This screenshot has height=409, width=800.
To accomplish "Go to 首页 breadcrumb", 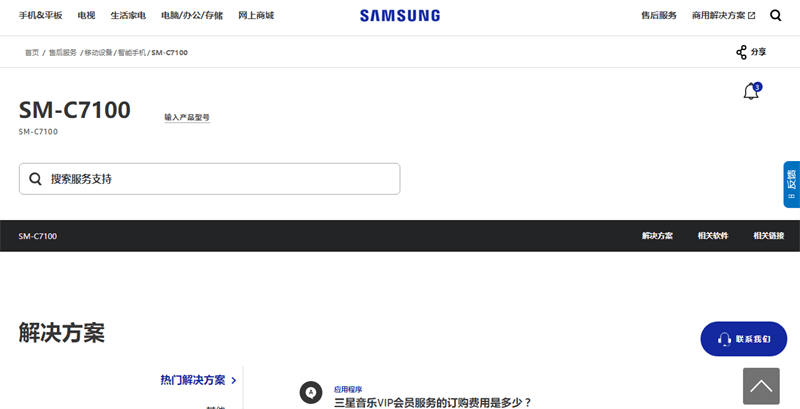I will point(32,53).
